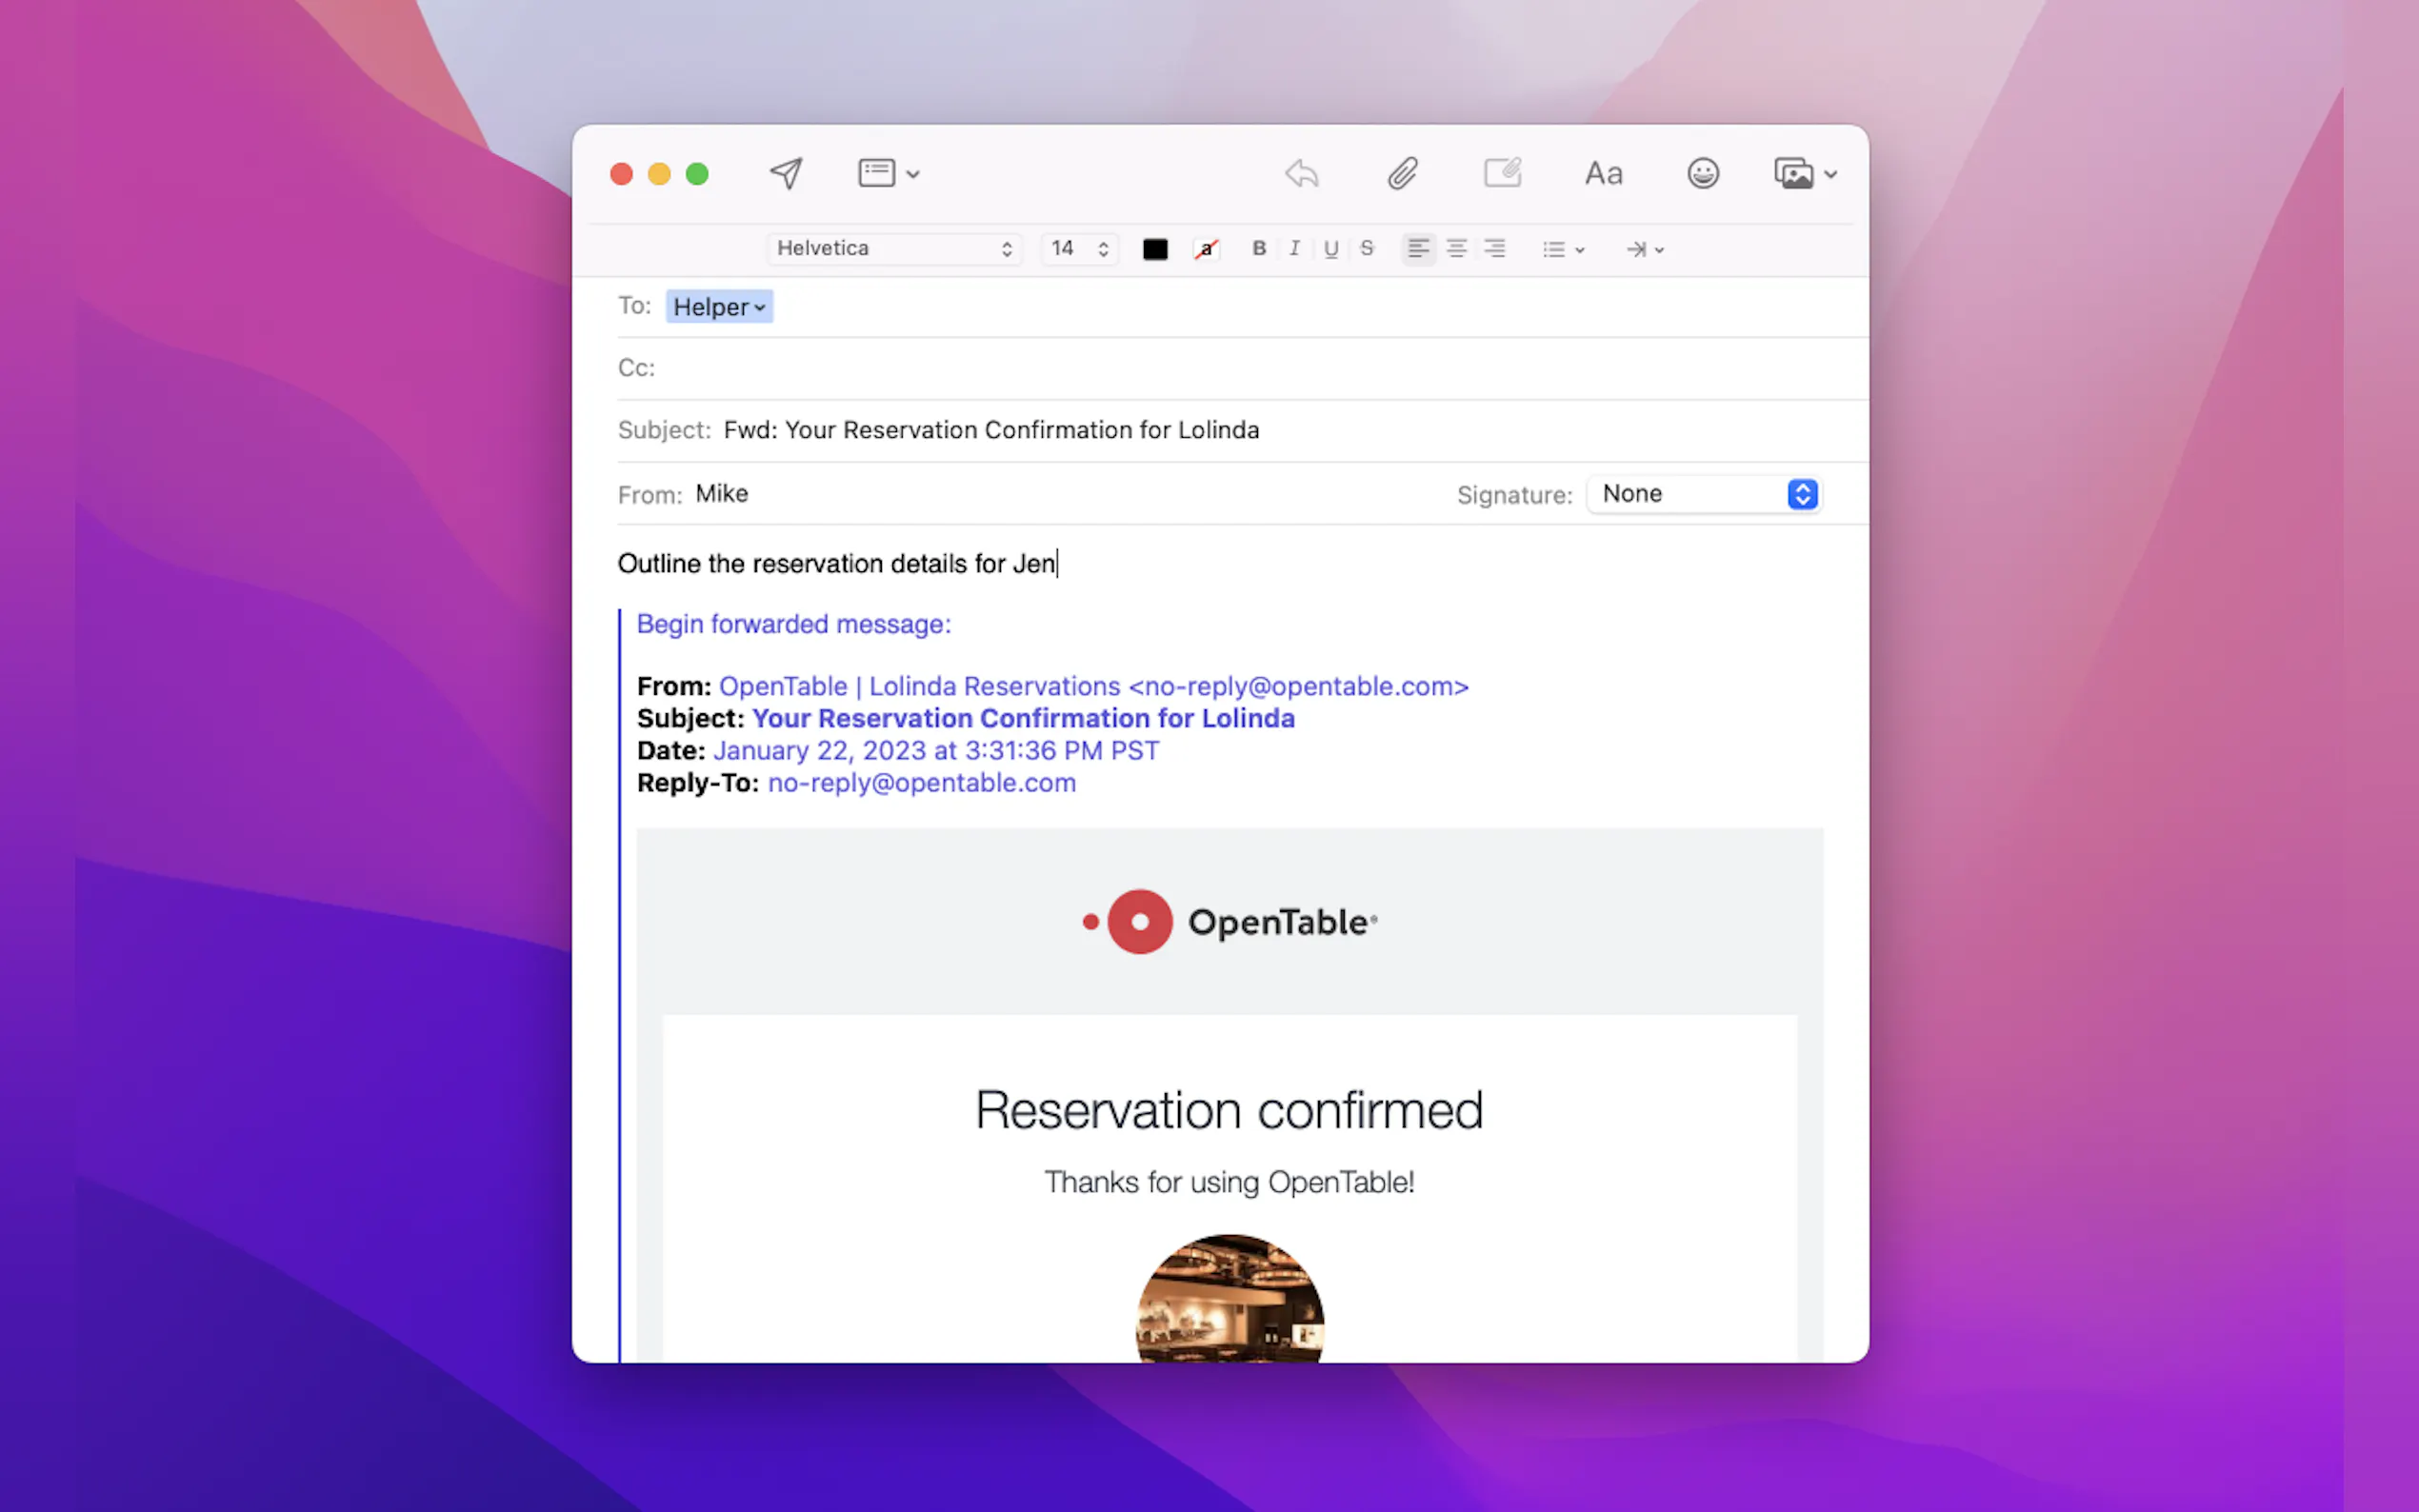Screen dimensions: 2419x1512
Task: Click the Helper recipient token
Action: pyautogui.click(x=718, y=307)
